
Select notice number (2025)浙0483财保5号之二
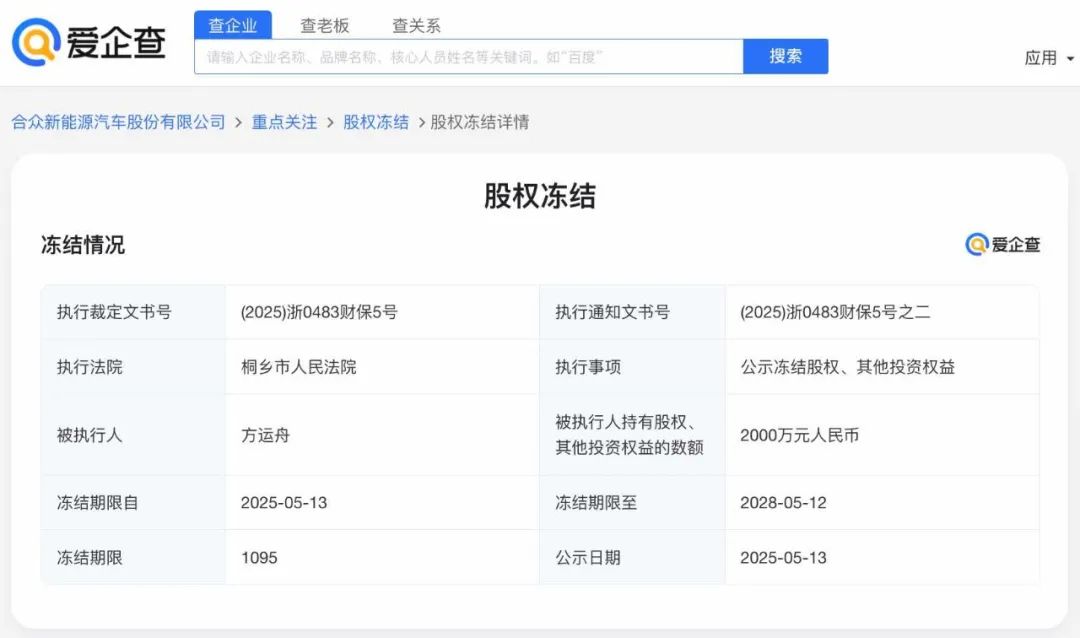tap(835, 312)
